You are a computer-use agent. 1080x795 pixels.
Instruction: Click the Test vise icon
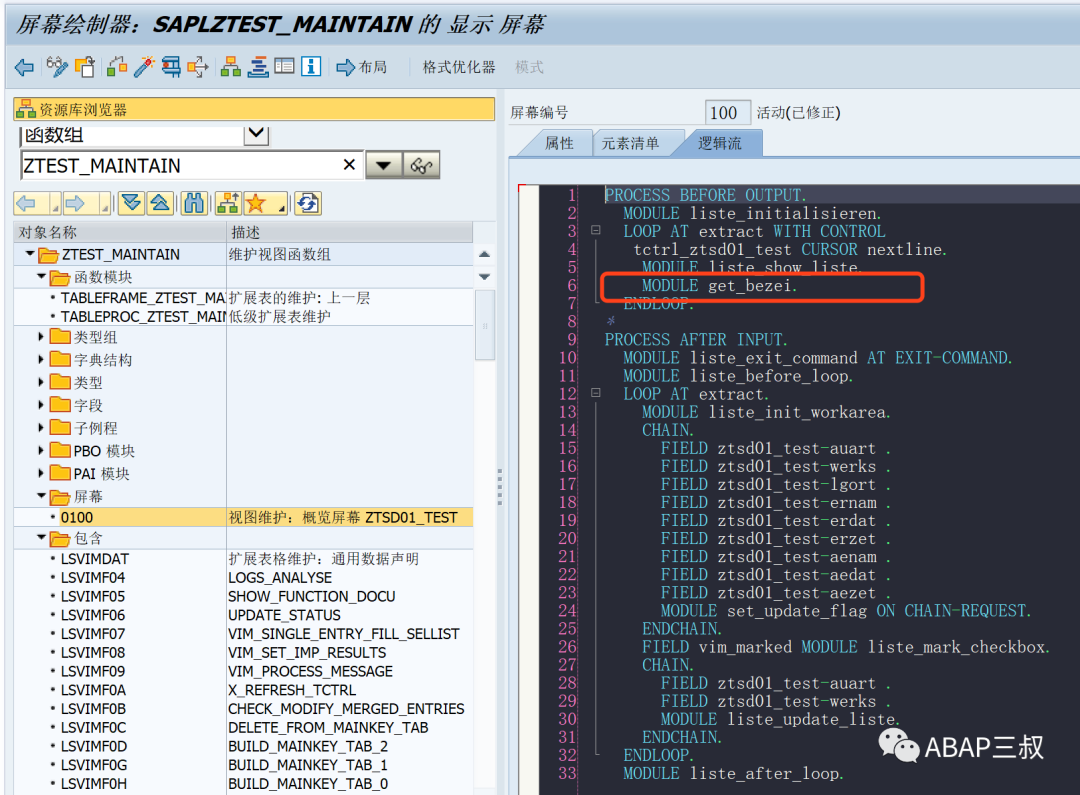tap(171, 67)
